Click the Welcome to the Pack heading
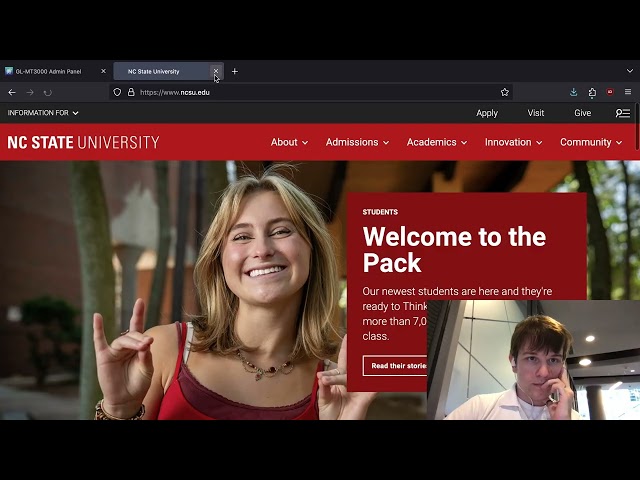The image size is (640, 480). (454, 249)
